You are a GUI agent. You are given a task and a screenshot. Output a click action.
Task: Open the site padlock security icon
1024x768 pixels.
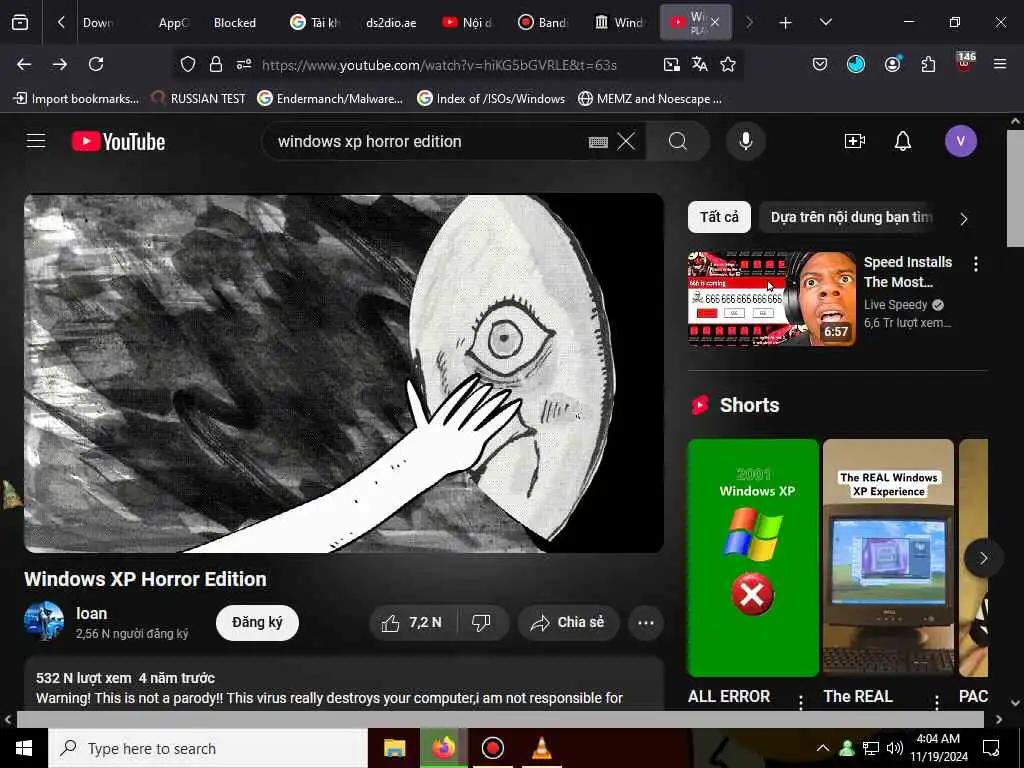pos(216,64)
